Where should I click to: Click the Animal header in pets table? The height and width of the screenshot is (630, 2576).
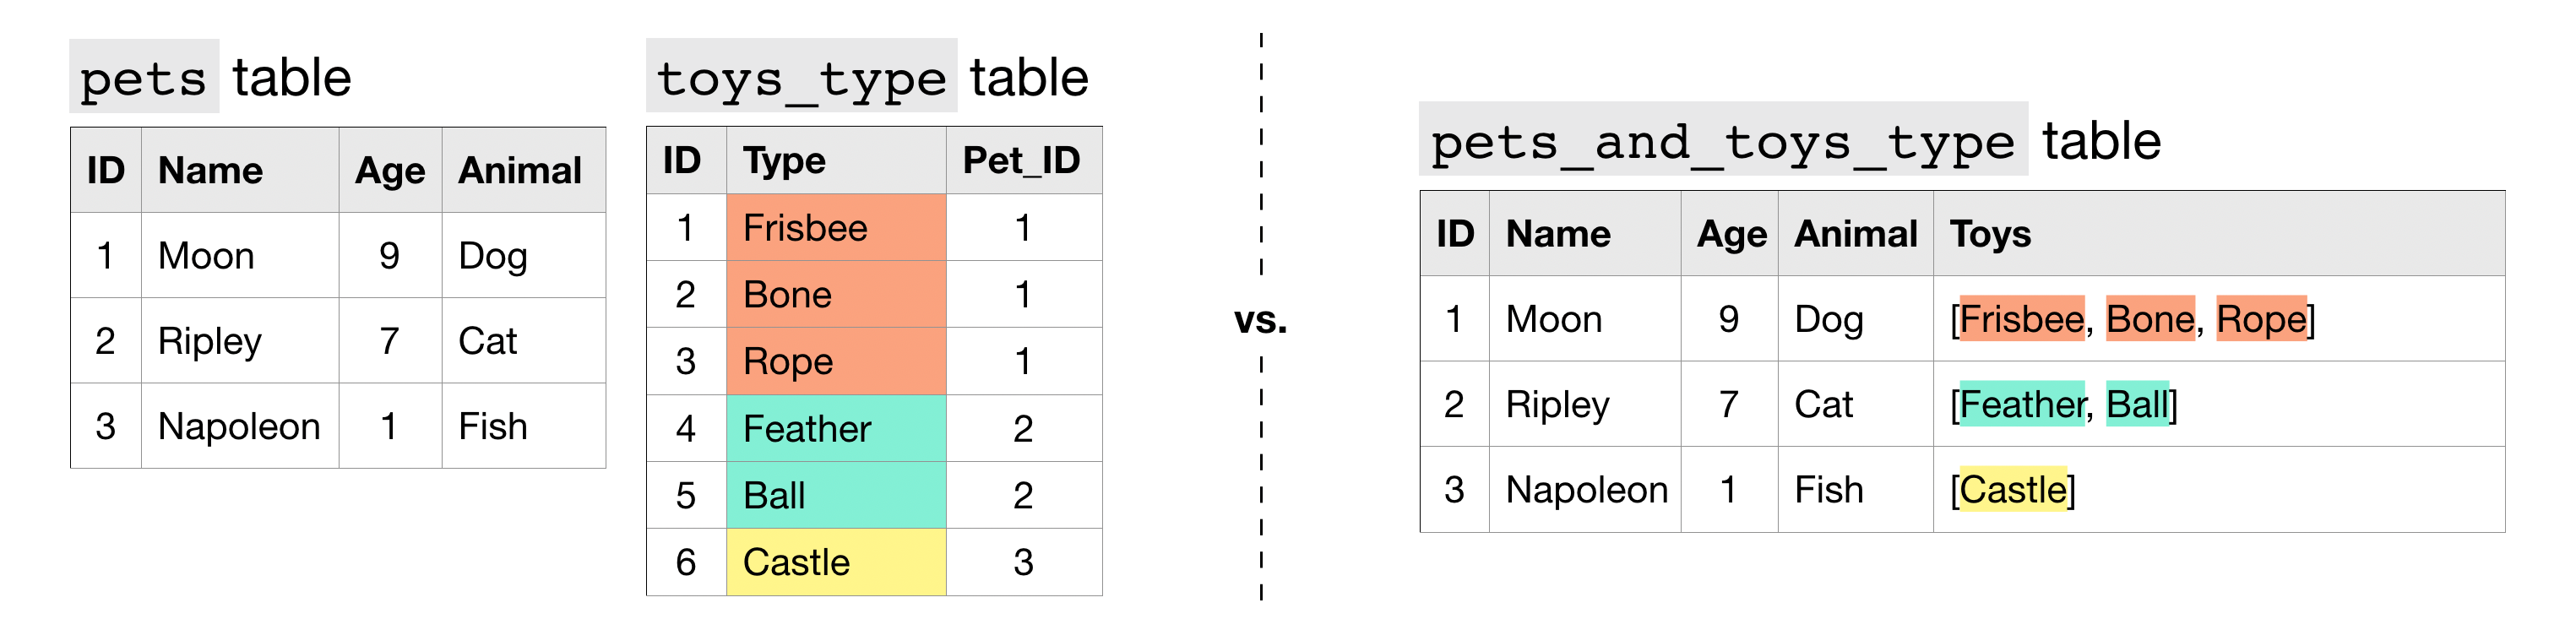(x=519, y=170)
